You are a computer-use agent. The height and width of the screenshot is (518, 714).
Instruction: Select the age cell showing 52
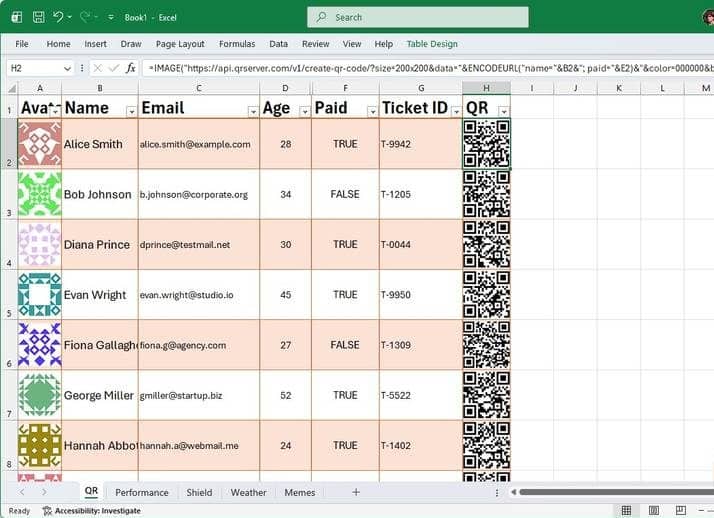click(286, 395)
